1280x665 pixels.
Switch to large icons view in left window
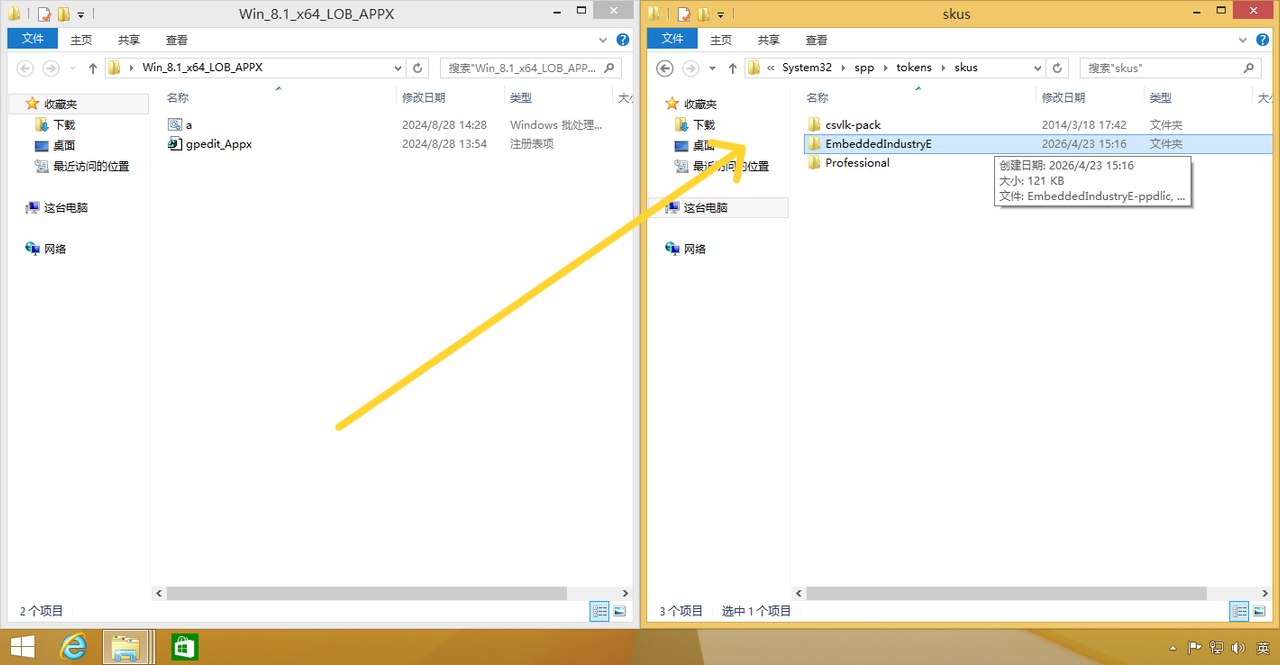coord(620,611)
